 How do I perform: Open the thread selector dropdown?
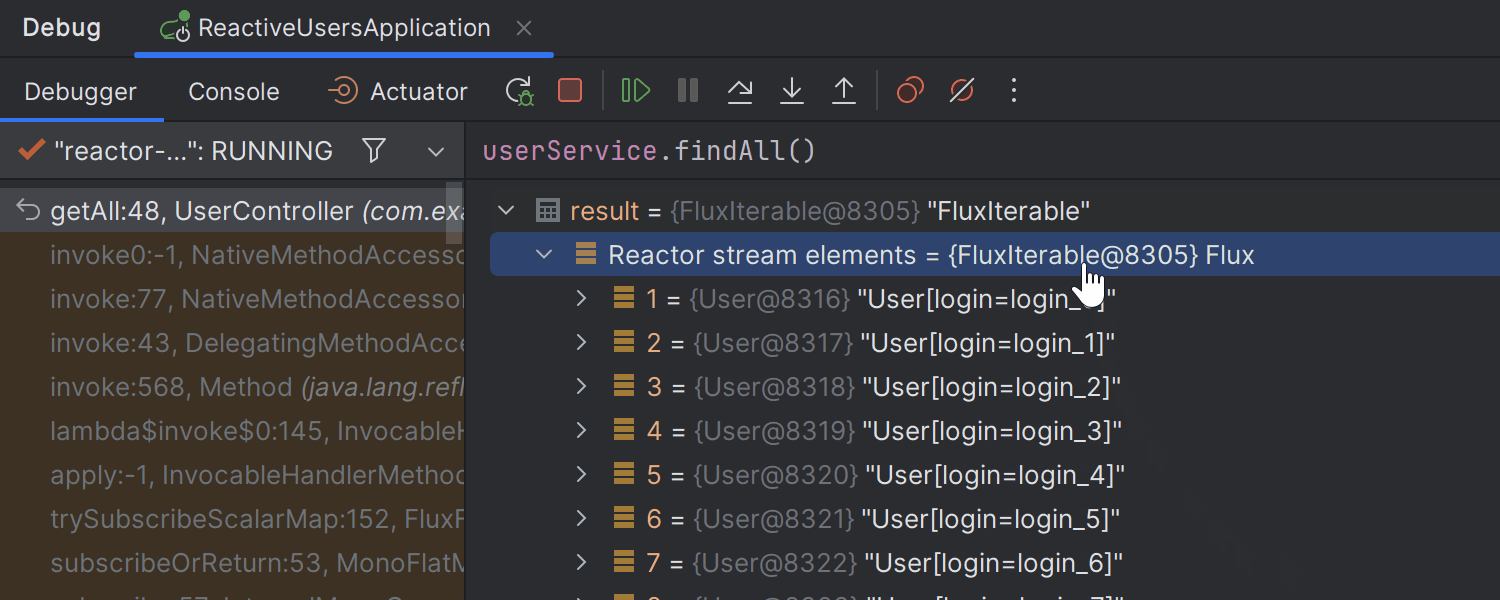pyautogui.click(x=436, y=152)
